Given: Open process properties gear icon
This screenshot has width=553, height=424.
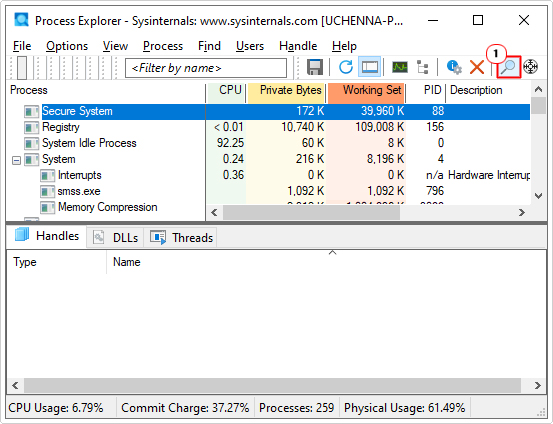Looking at the screenshot, I should [454, 67].
